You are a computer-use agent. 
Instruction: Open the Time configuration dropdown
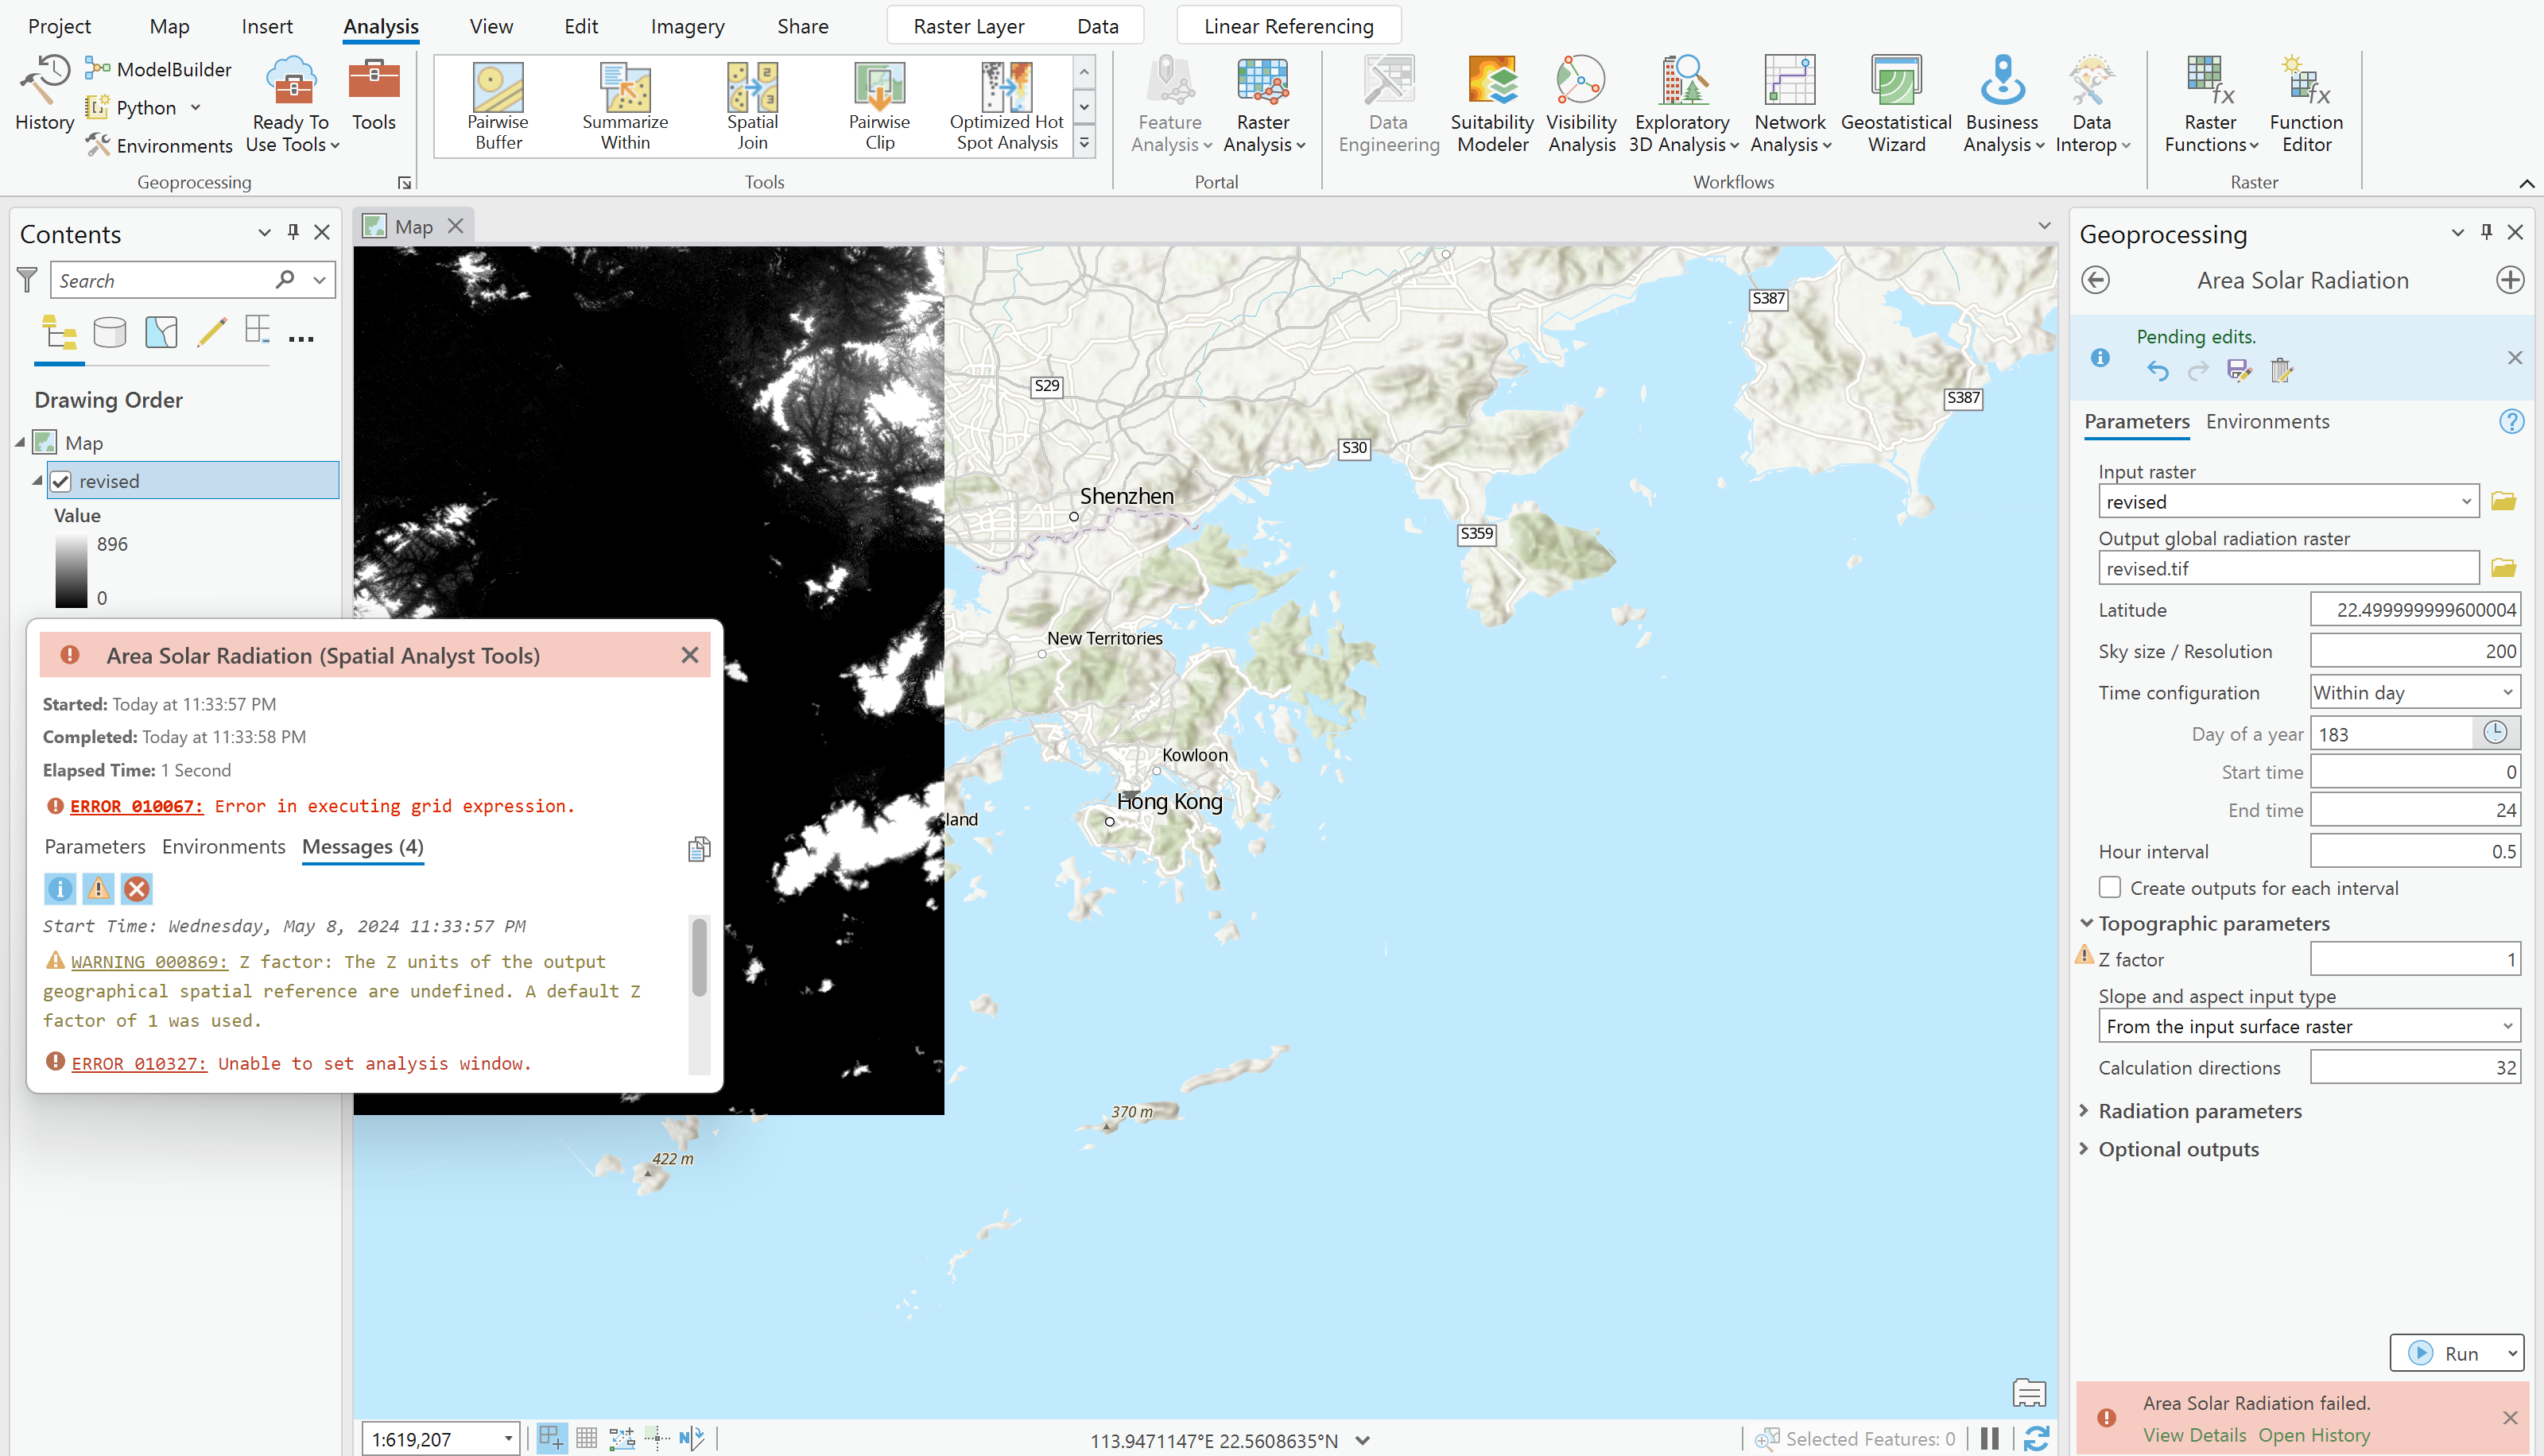click(x=2413, y=692)
